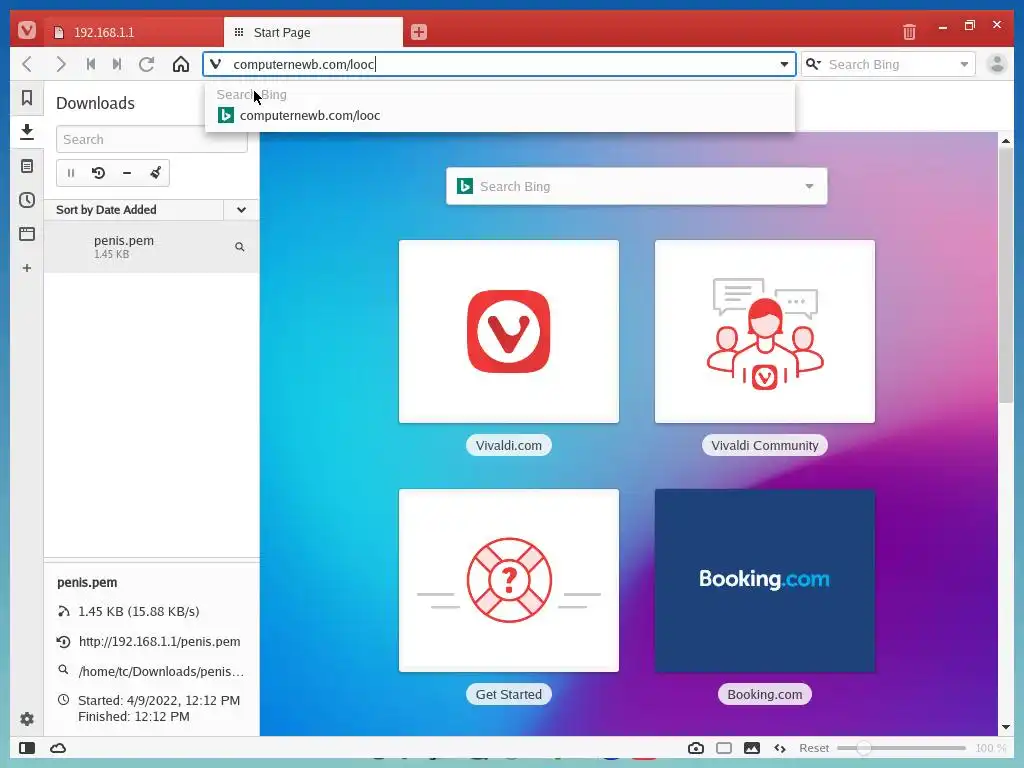Open the Vivaldi.com speed dial thumbnail
The width and height of the screenshot is (1024, 768).
pos(509,332)
